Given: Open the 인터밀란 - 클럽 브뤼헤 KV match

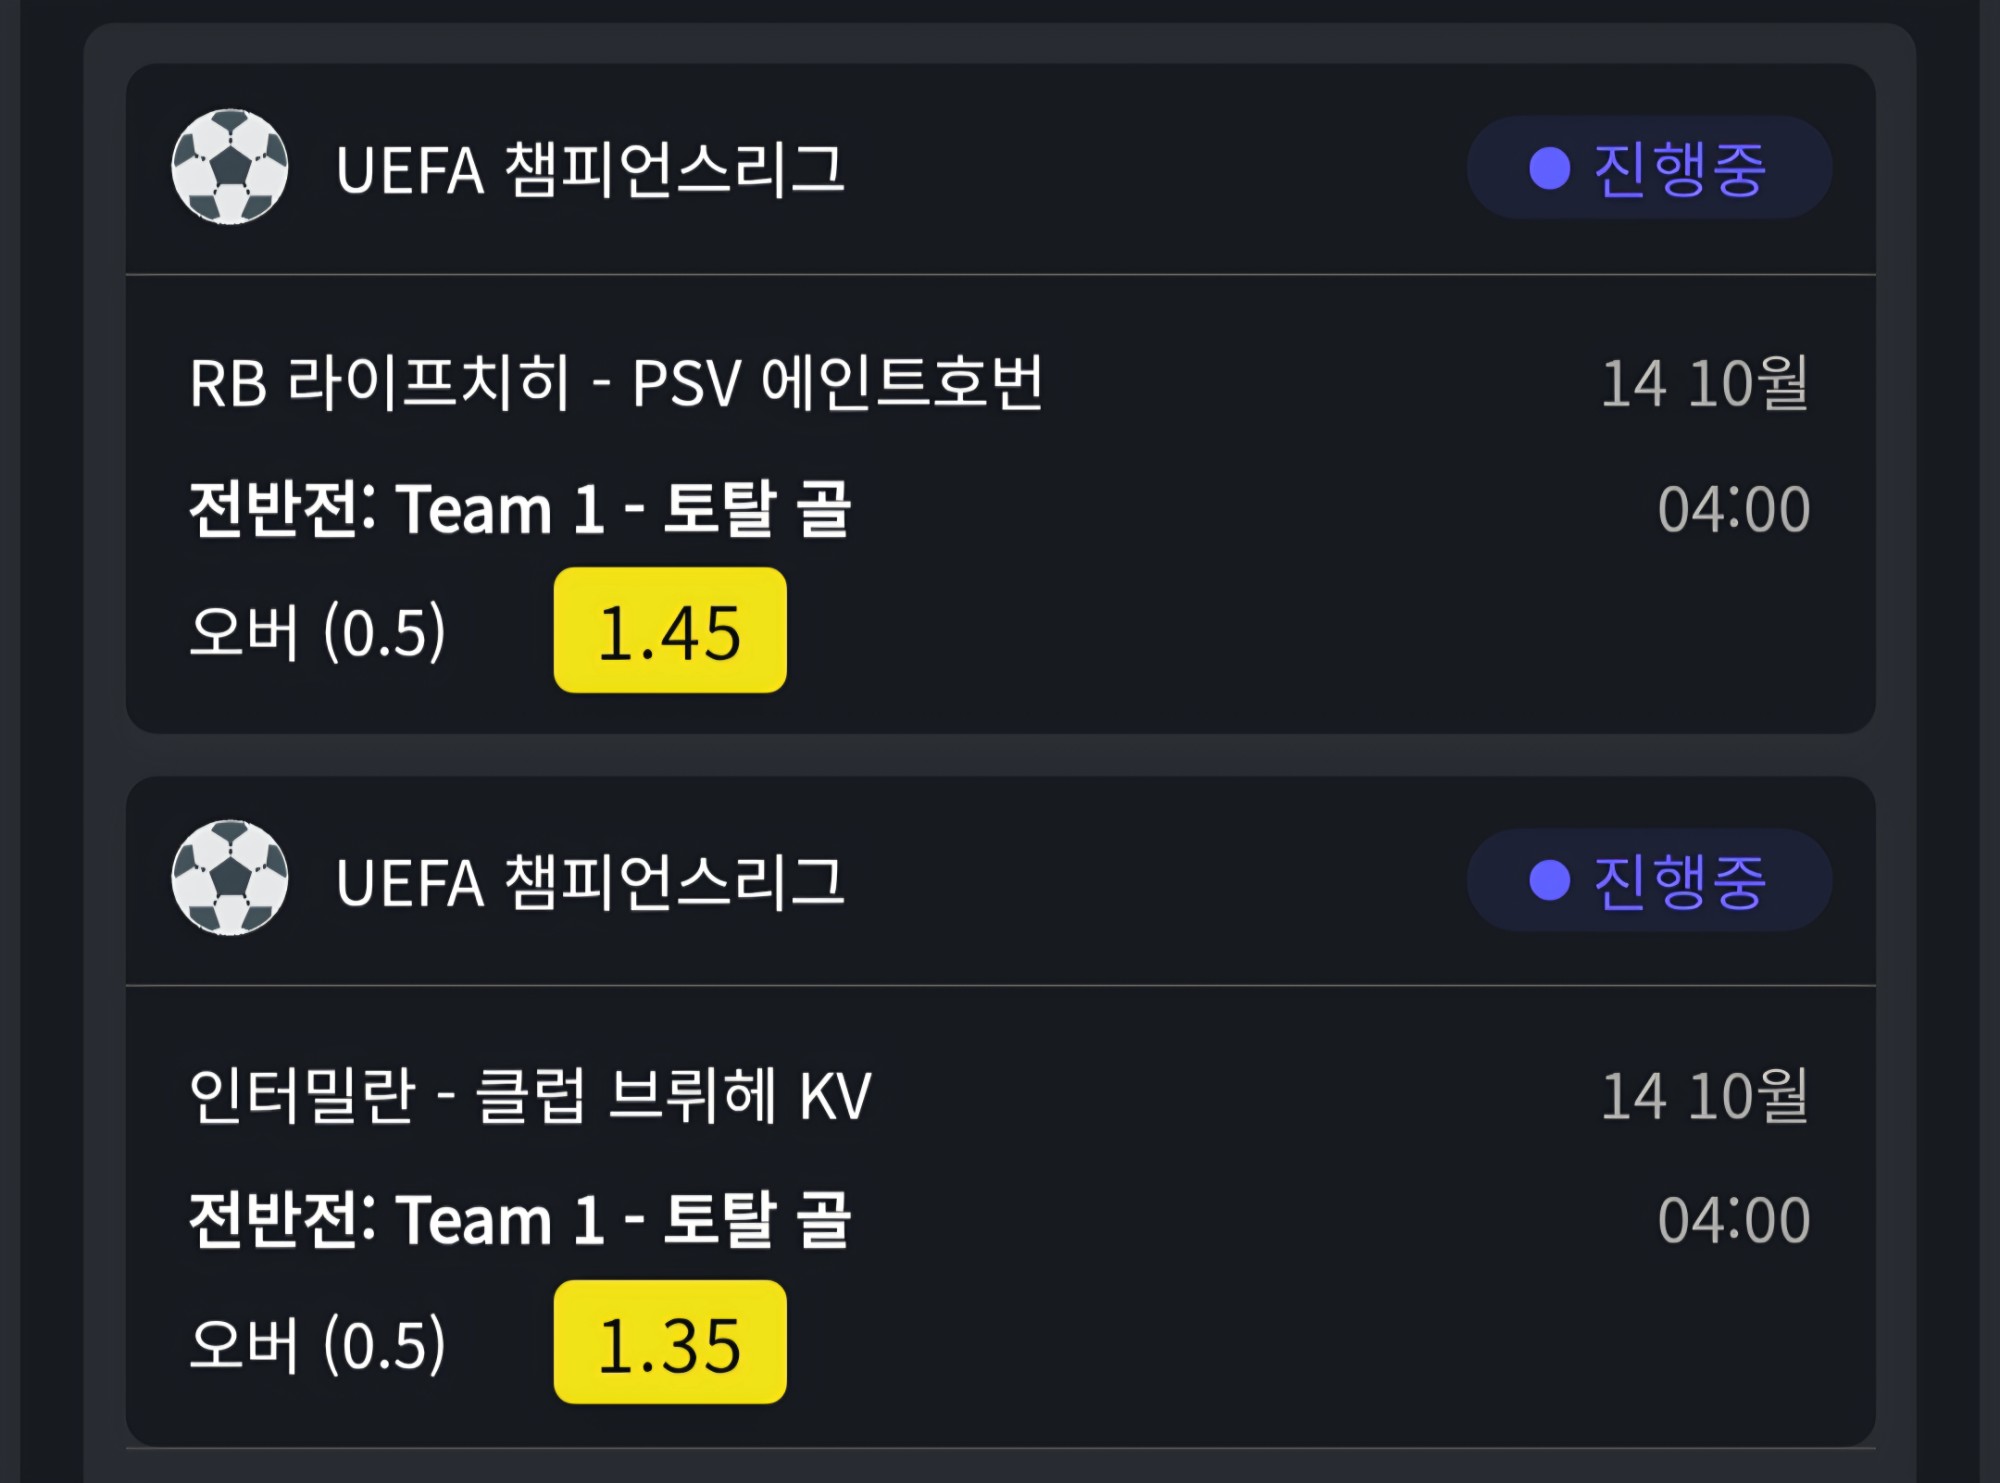Looking at the screenshot, I should click(531, 1095).
